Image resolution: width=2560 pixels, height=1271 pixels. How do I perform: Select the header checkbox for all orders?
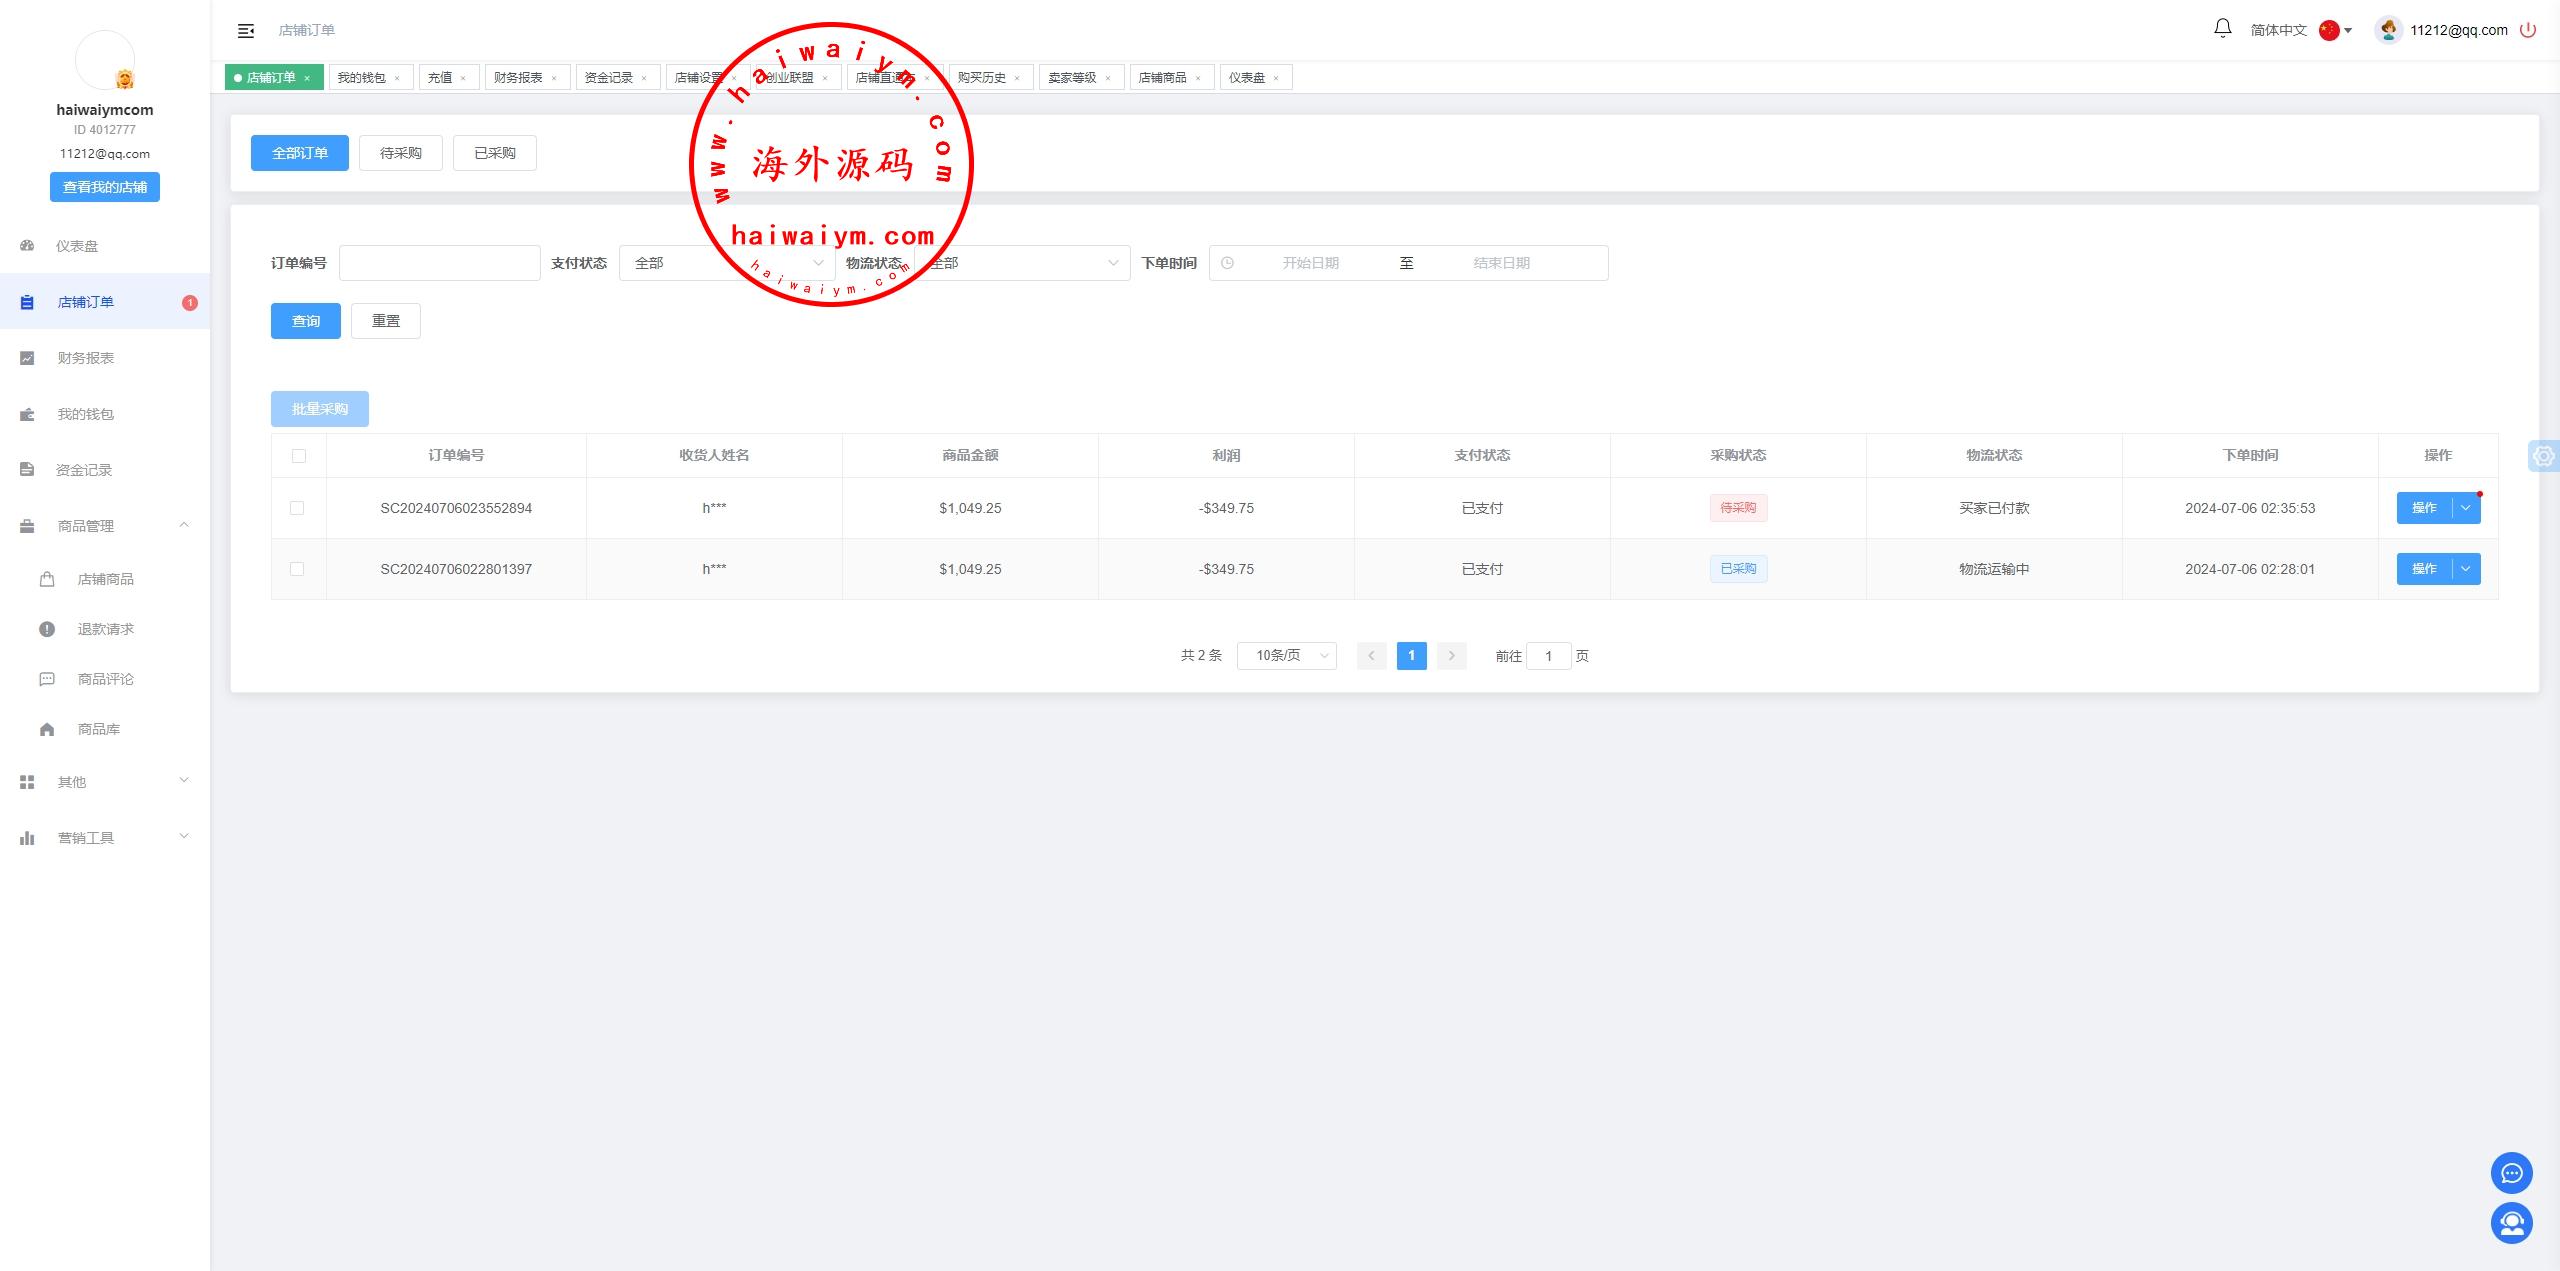pyautogui.click(x=298, y=456)
